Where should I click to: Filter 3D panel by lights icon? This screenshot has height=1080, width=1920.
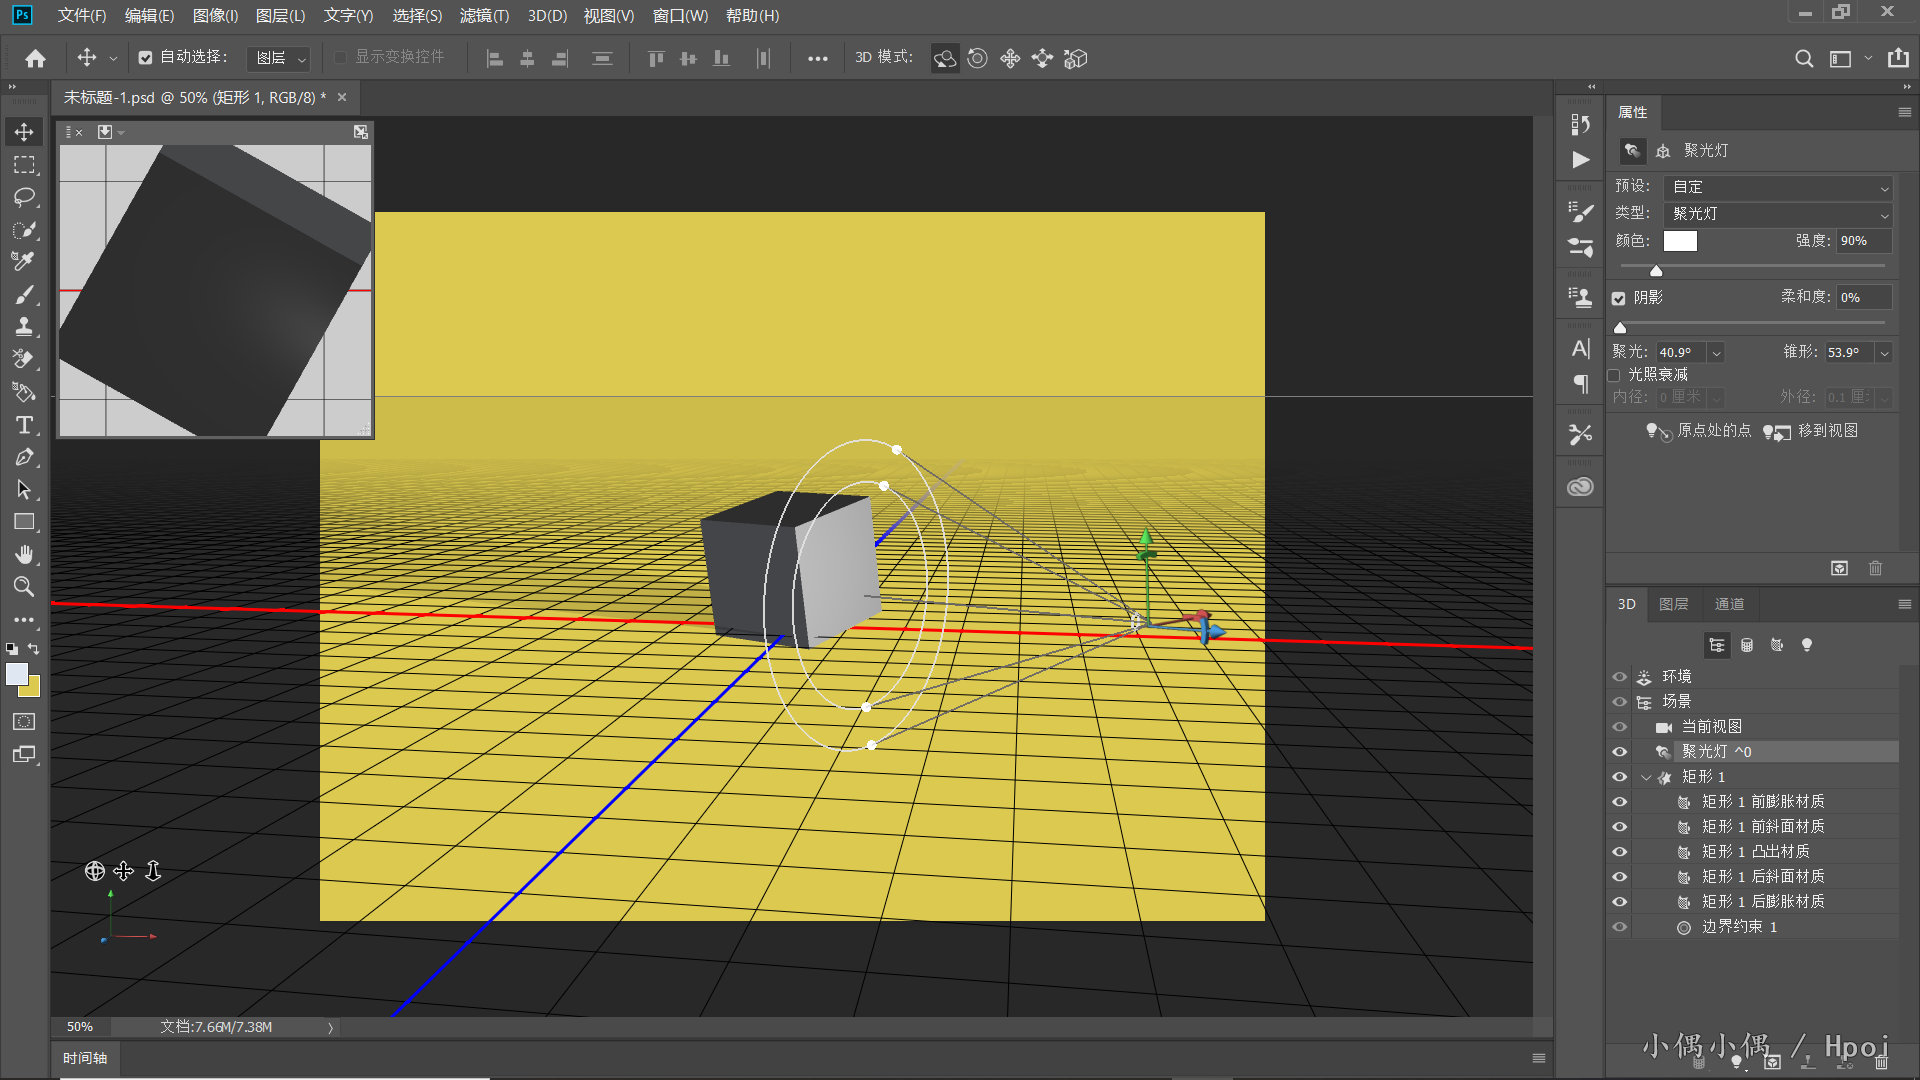(x=1807, y=645)
